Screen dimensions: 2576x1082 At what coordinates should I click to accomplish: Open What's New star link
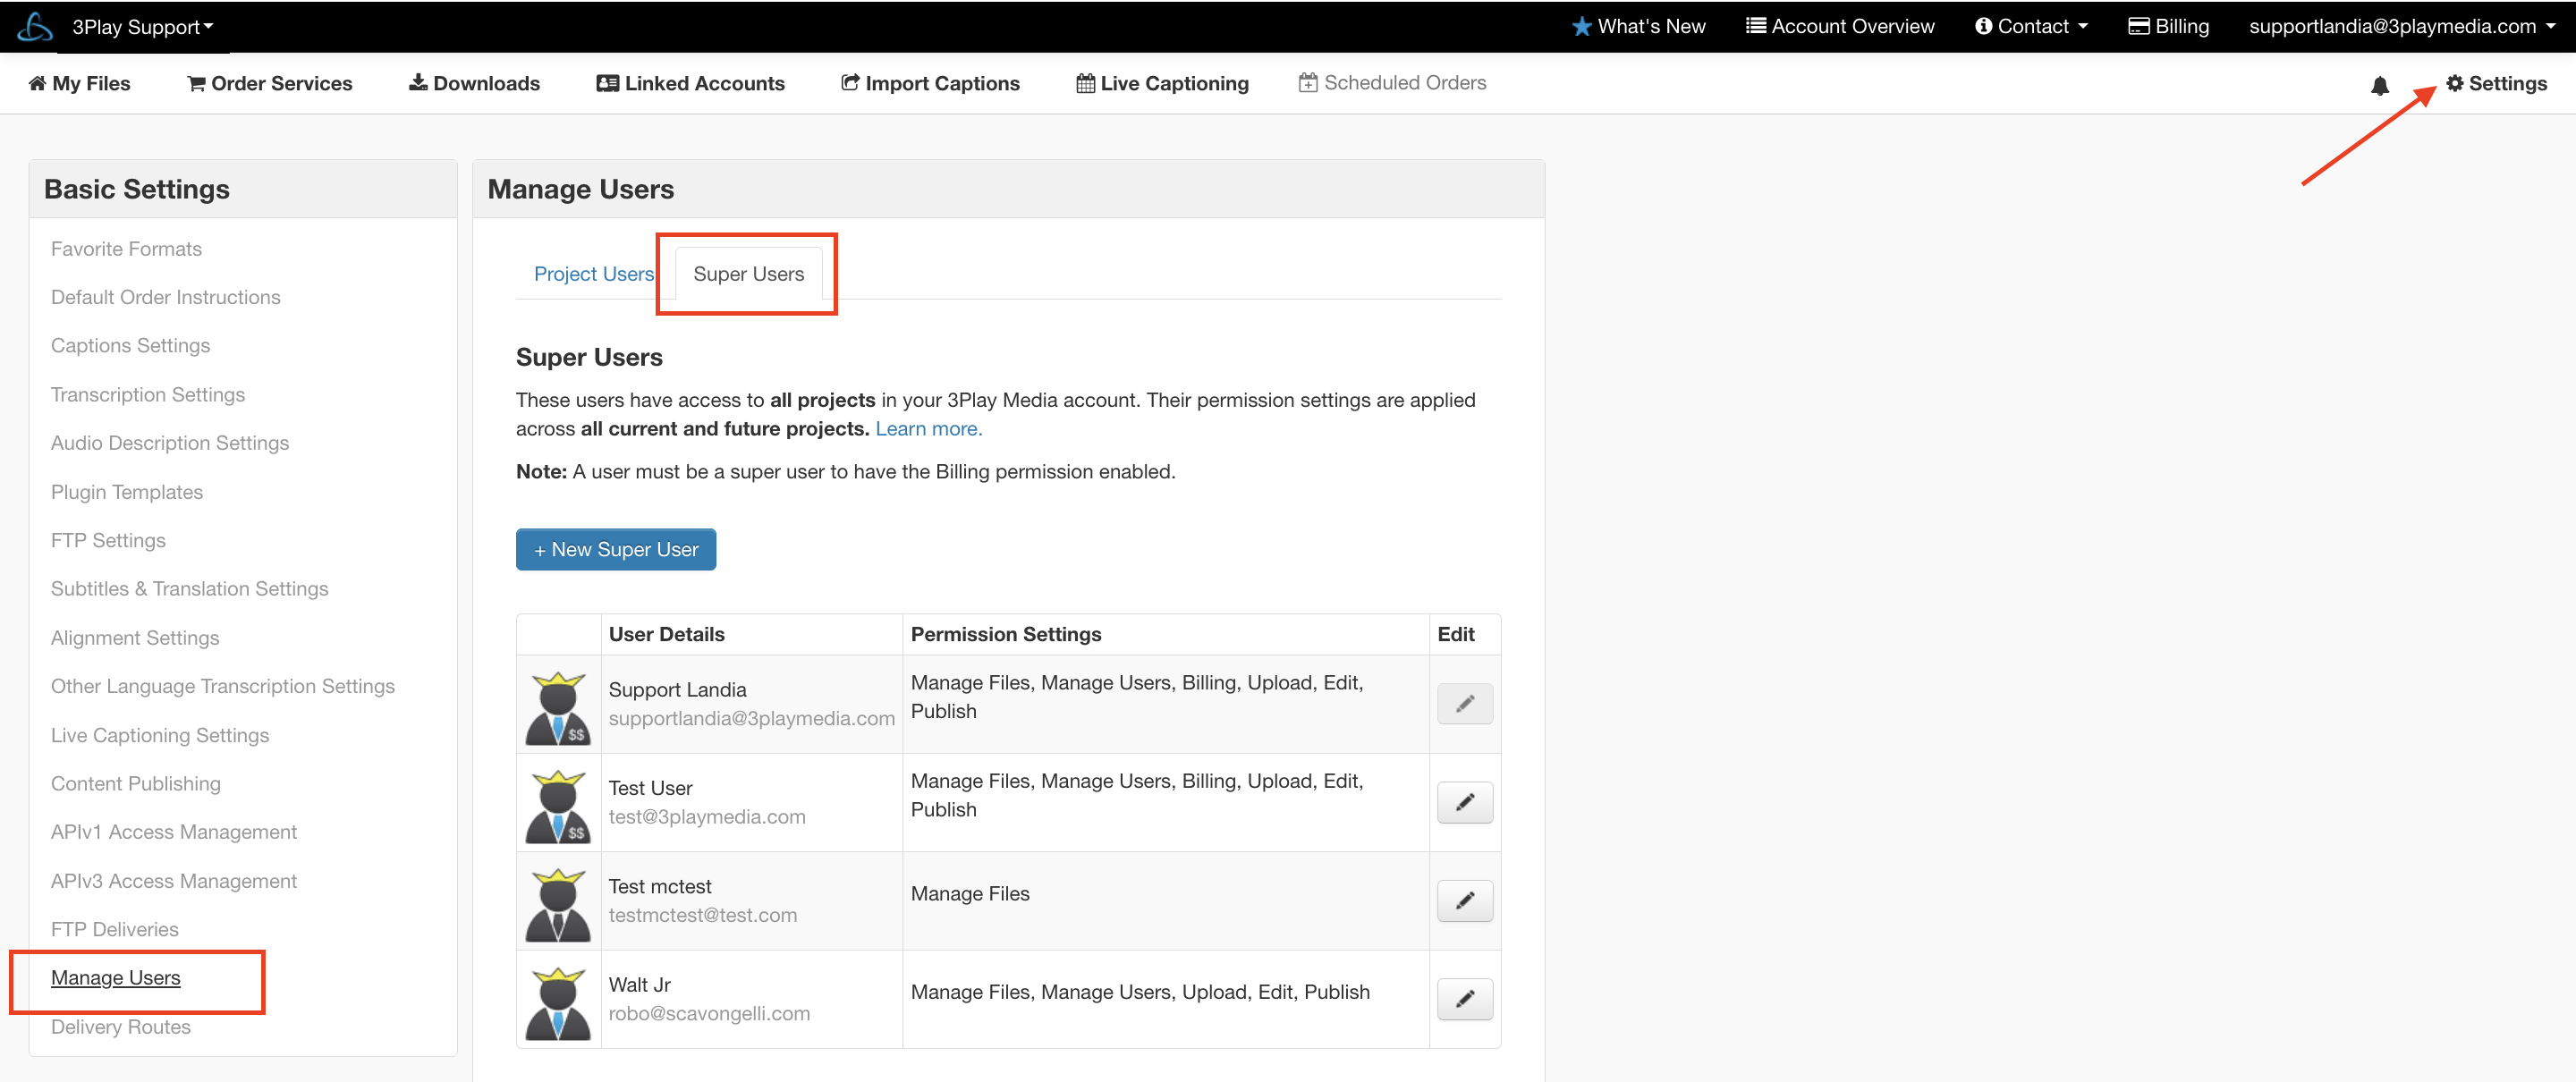click(x=1638, y=27)
